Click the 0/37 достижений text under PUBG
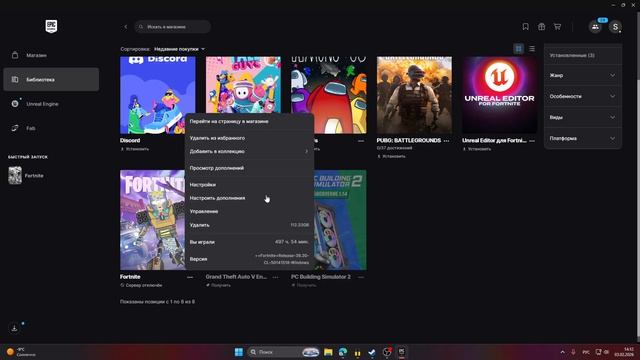The width and height of the screenshot is (640, 360). (394, 148)
